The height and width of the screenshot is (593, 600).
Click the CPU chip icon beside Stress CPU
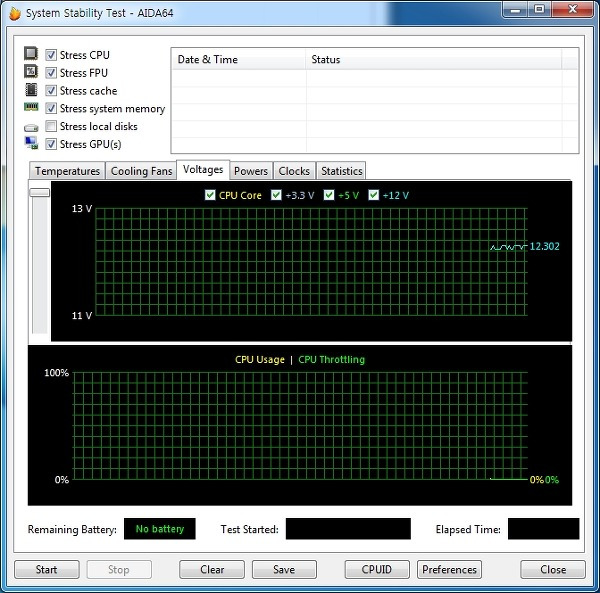pos(31,54)
